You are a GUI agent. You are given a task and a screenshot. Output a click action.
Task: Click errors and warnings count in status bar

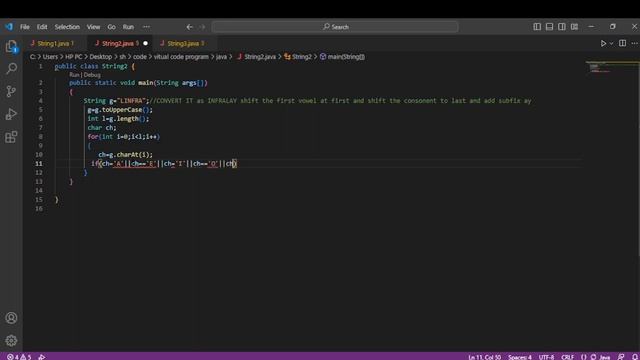[19, 357]
